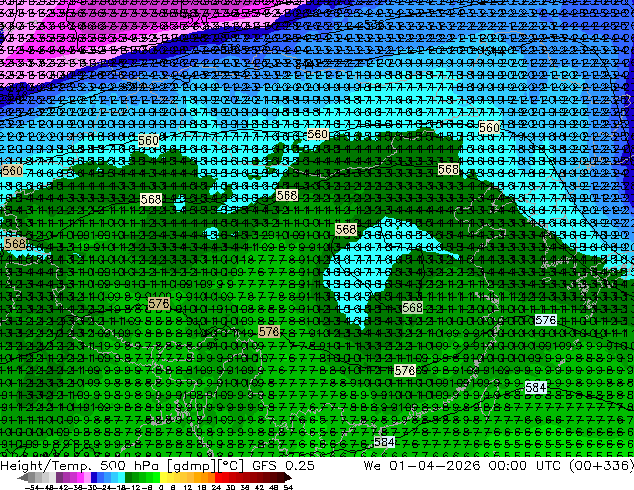
Task: Click the date '01-04-2026' in the caption
Action: pos(435,466)
